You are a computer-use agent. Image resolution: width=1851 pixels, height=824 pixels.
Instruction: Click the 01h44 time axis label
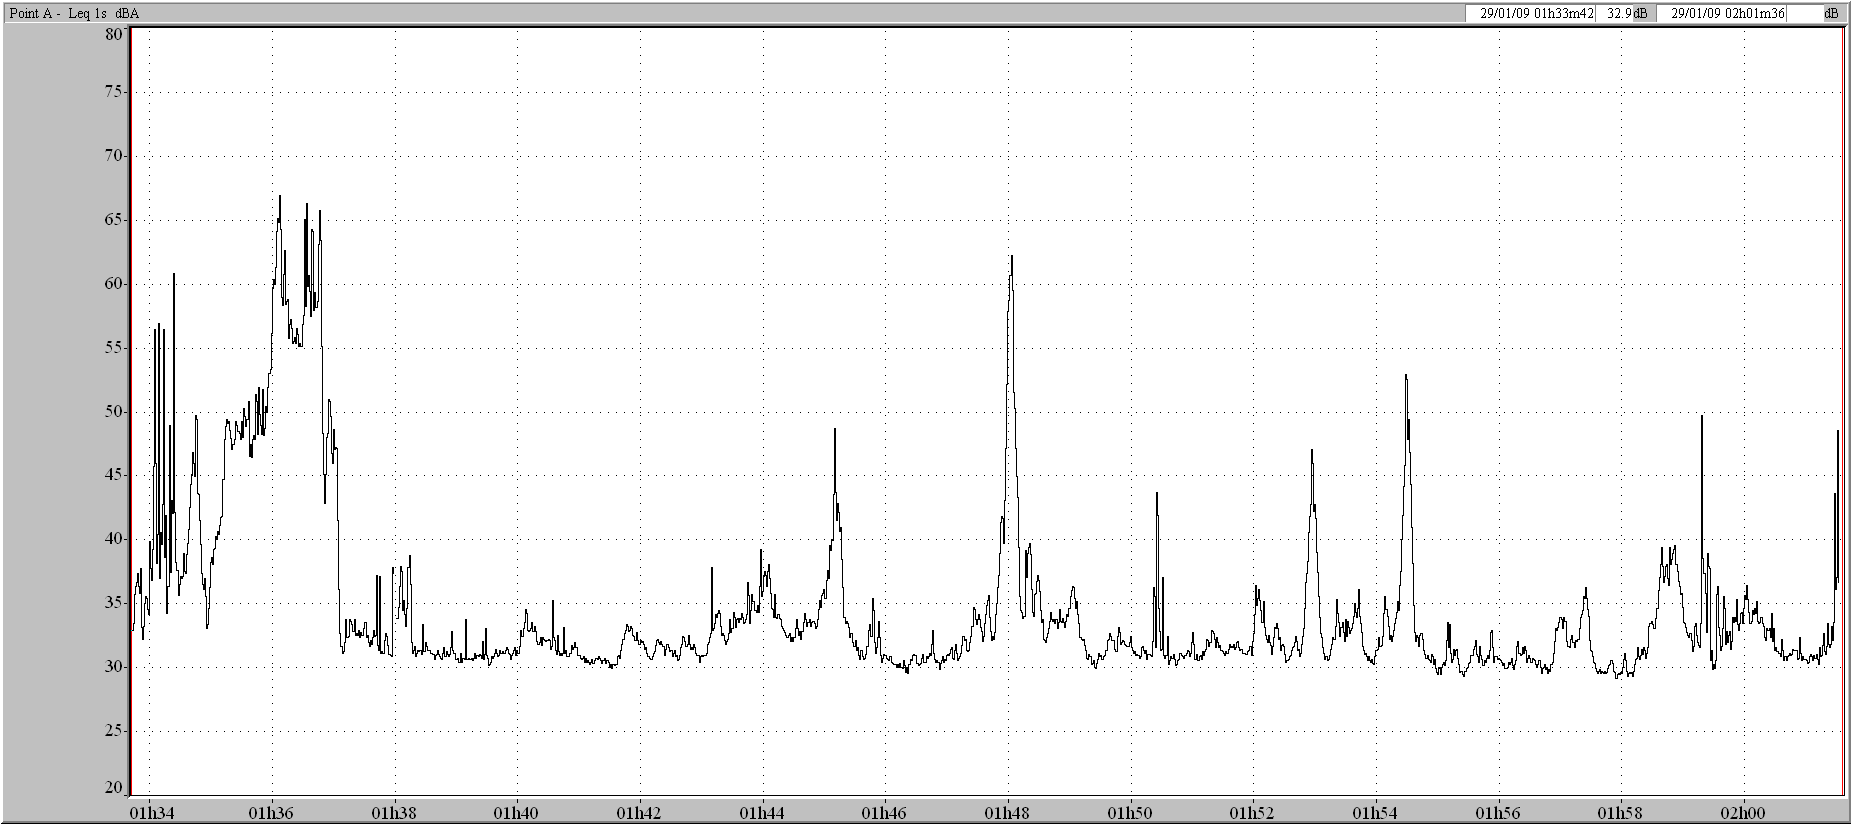click(x=762, y=811)
